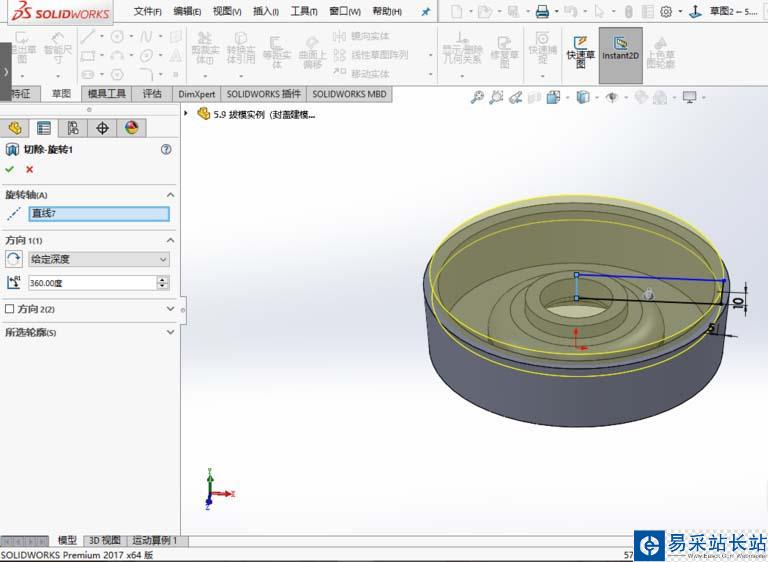The height and width of the screenshot is (562, 768).
Task: Switch to the SOLIDWORKS 插件 tab
Action: [264, 94]
